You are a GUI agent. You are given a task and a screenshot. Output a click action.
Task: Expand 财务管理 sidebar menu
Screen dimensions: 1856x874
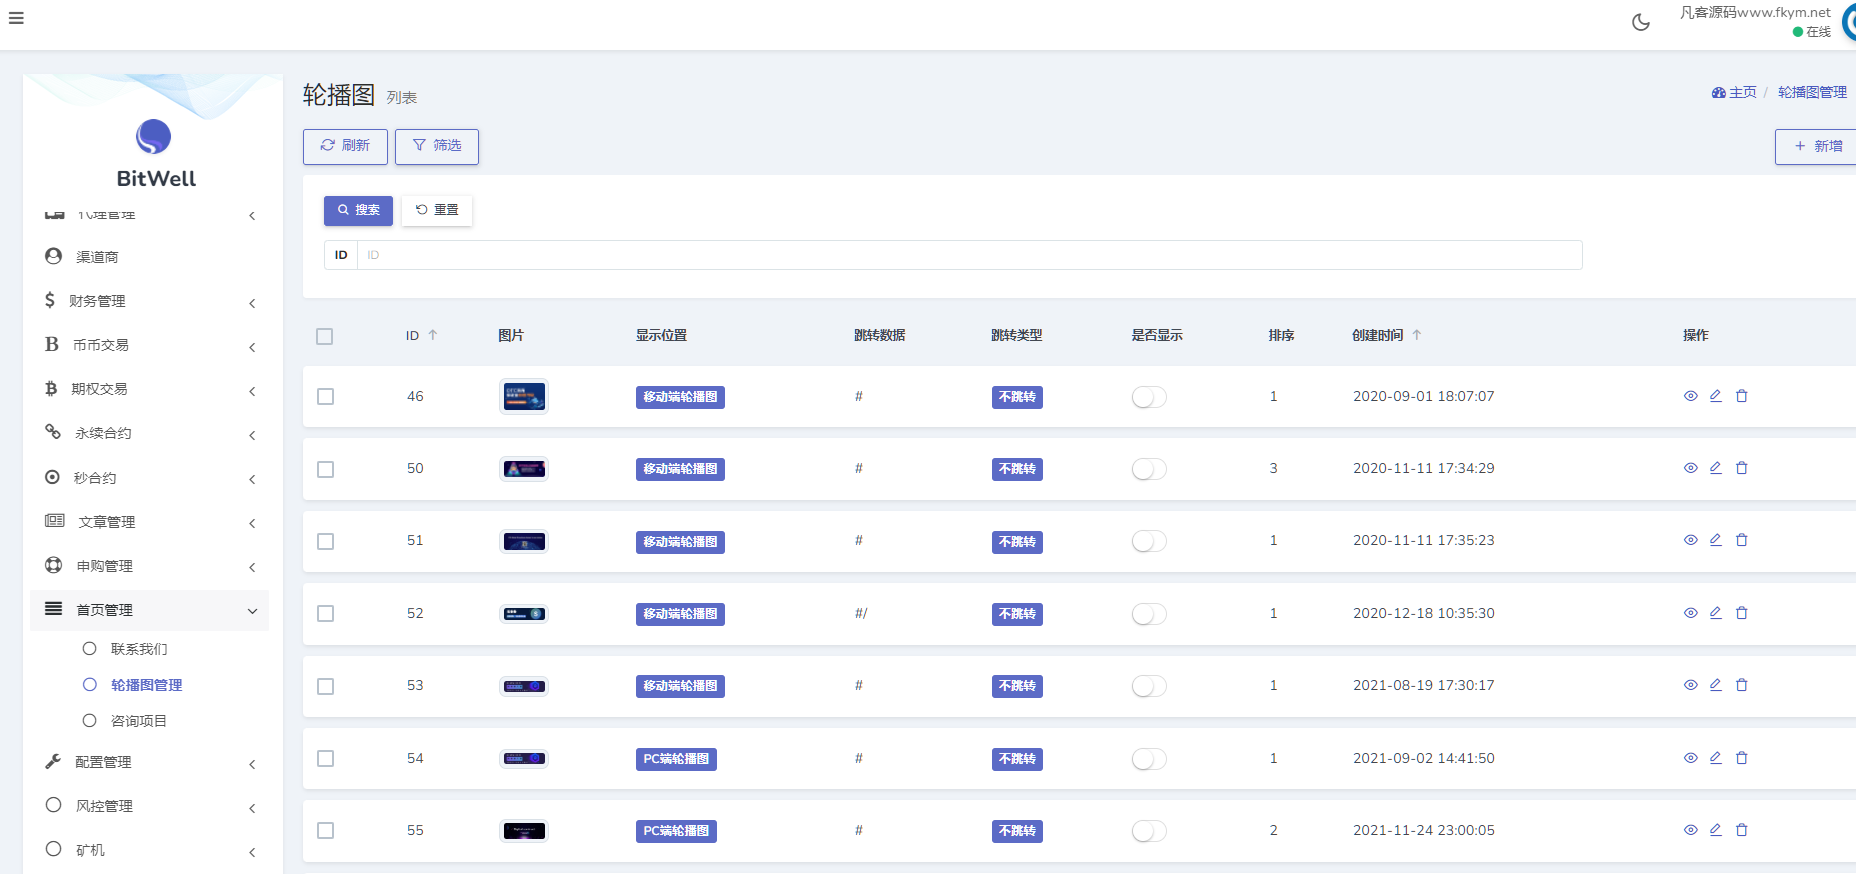pos(150,301)
